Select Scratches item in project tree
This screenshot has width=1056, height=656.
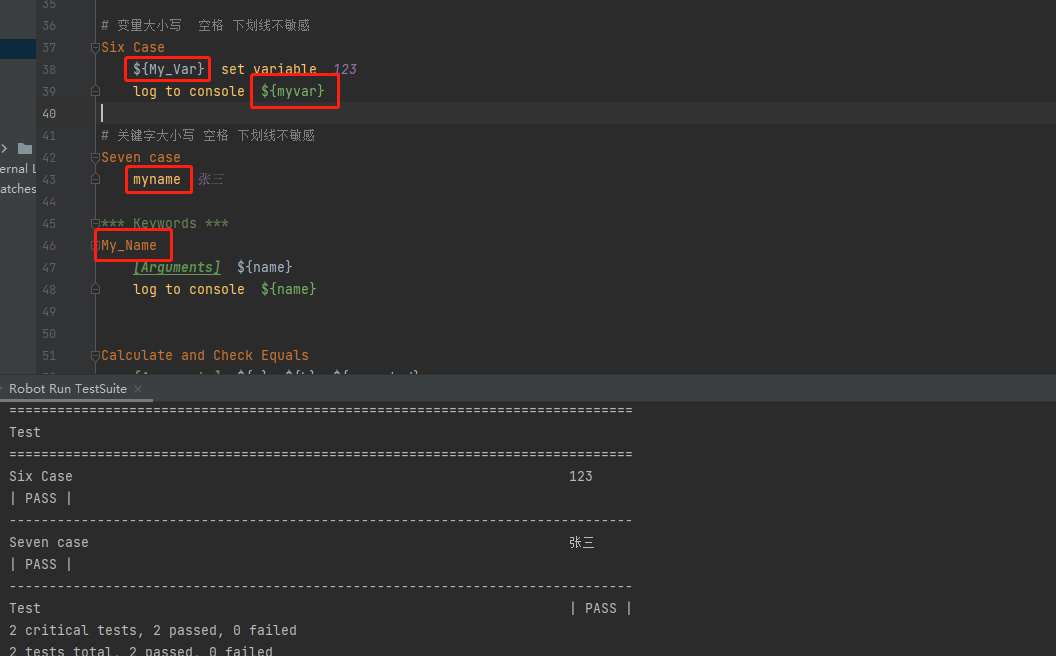17,189
